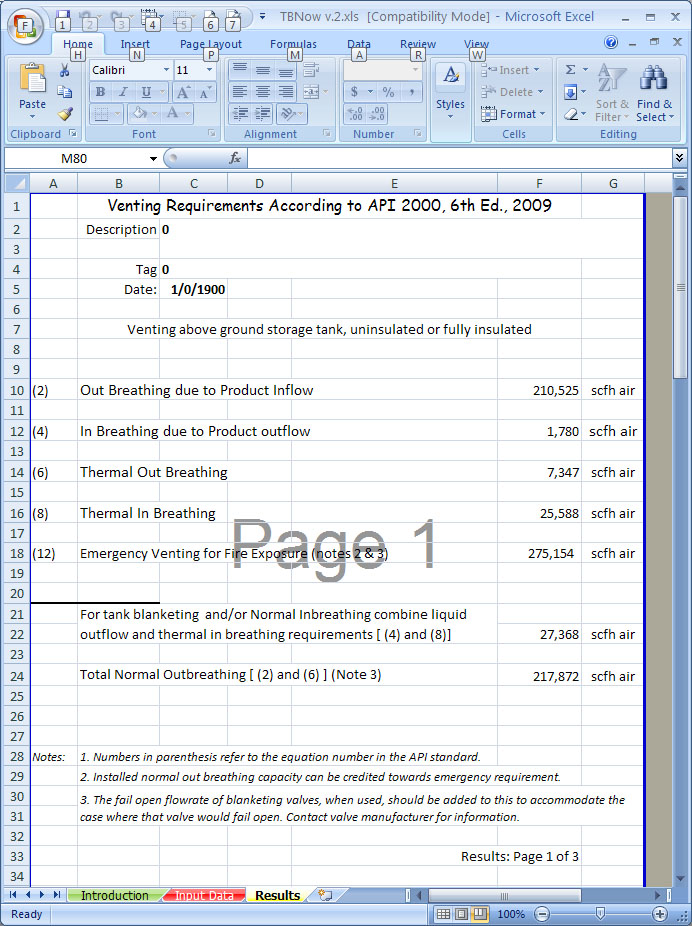Click the Bottom Align icon

tap(286, 70)
